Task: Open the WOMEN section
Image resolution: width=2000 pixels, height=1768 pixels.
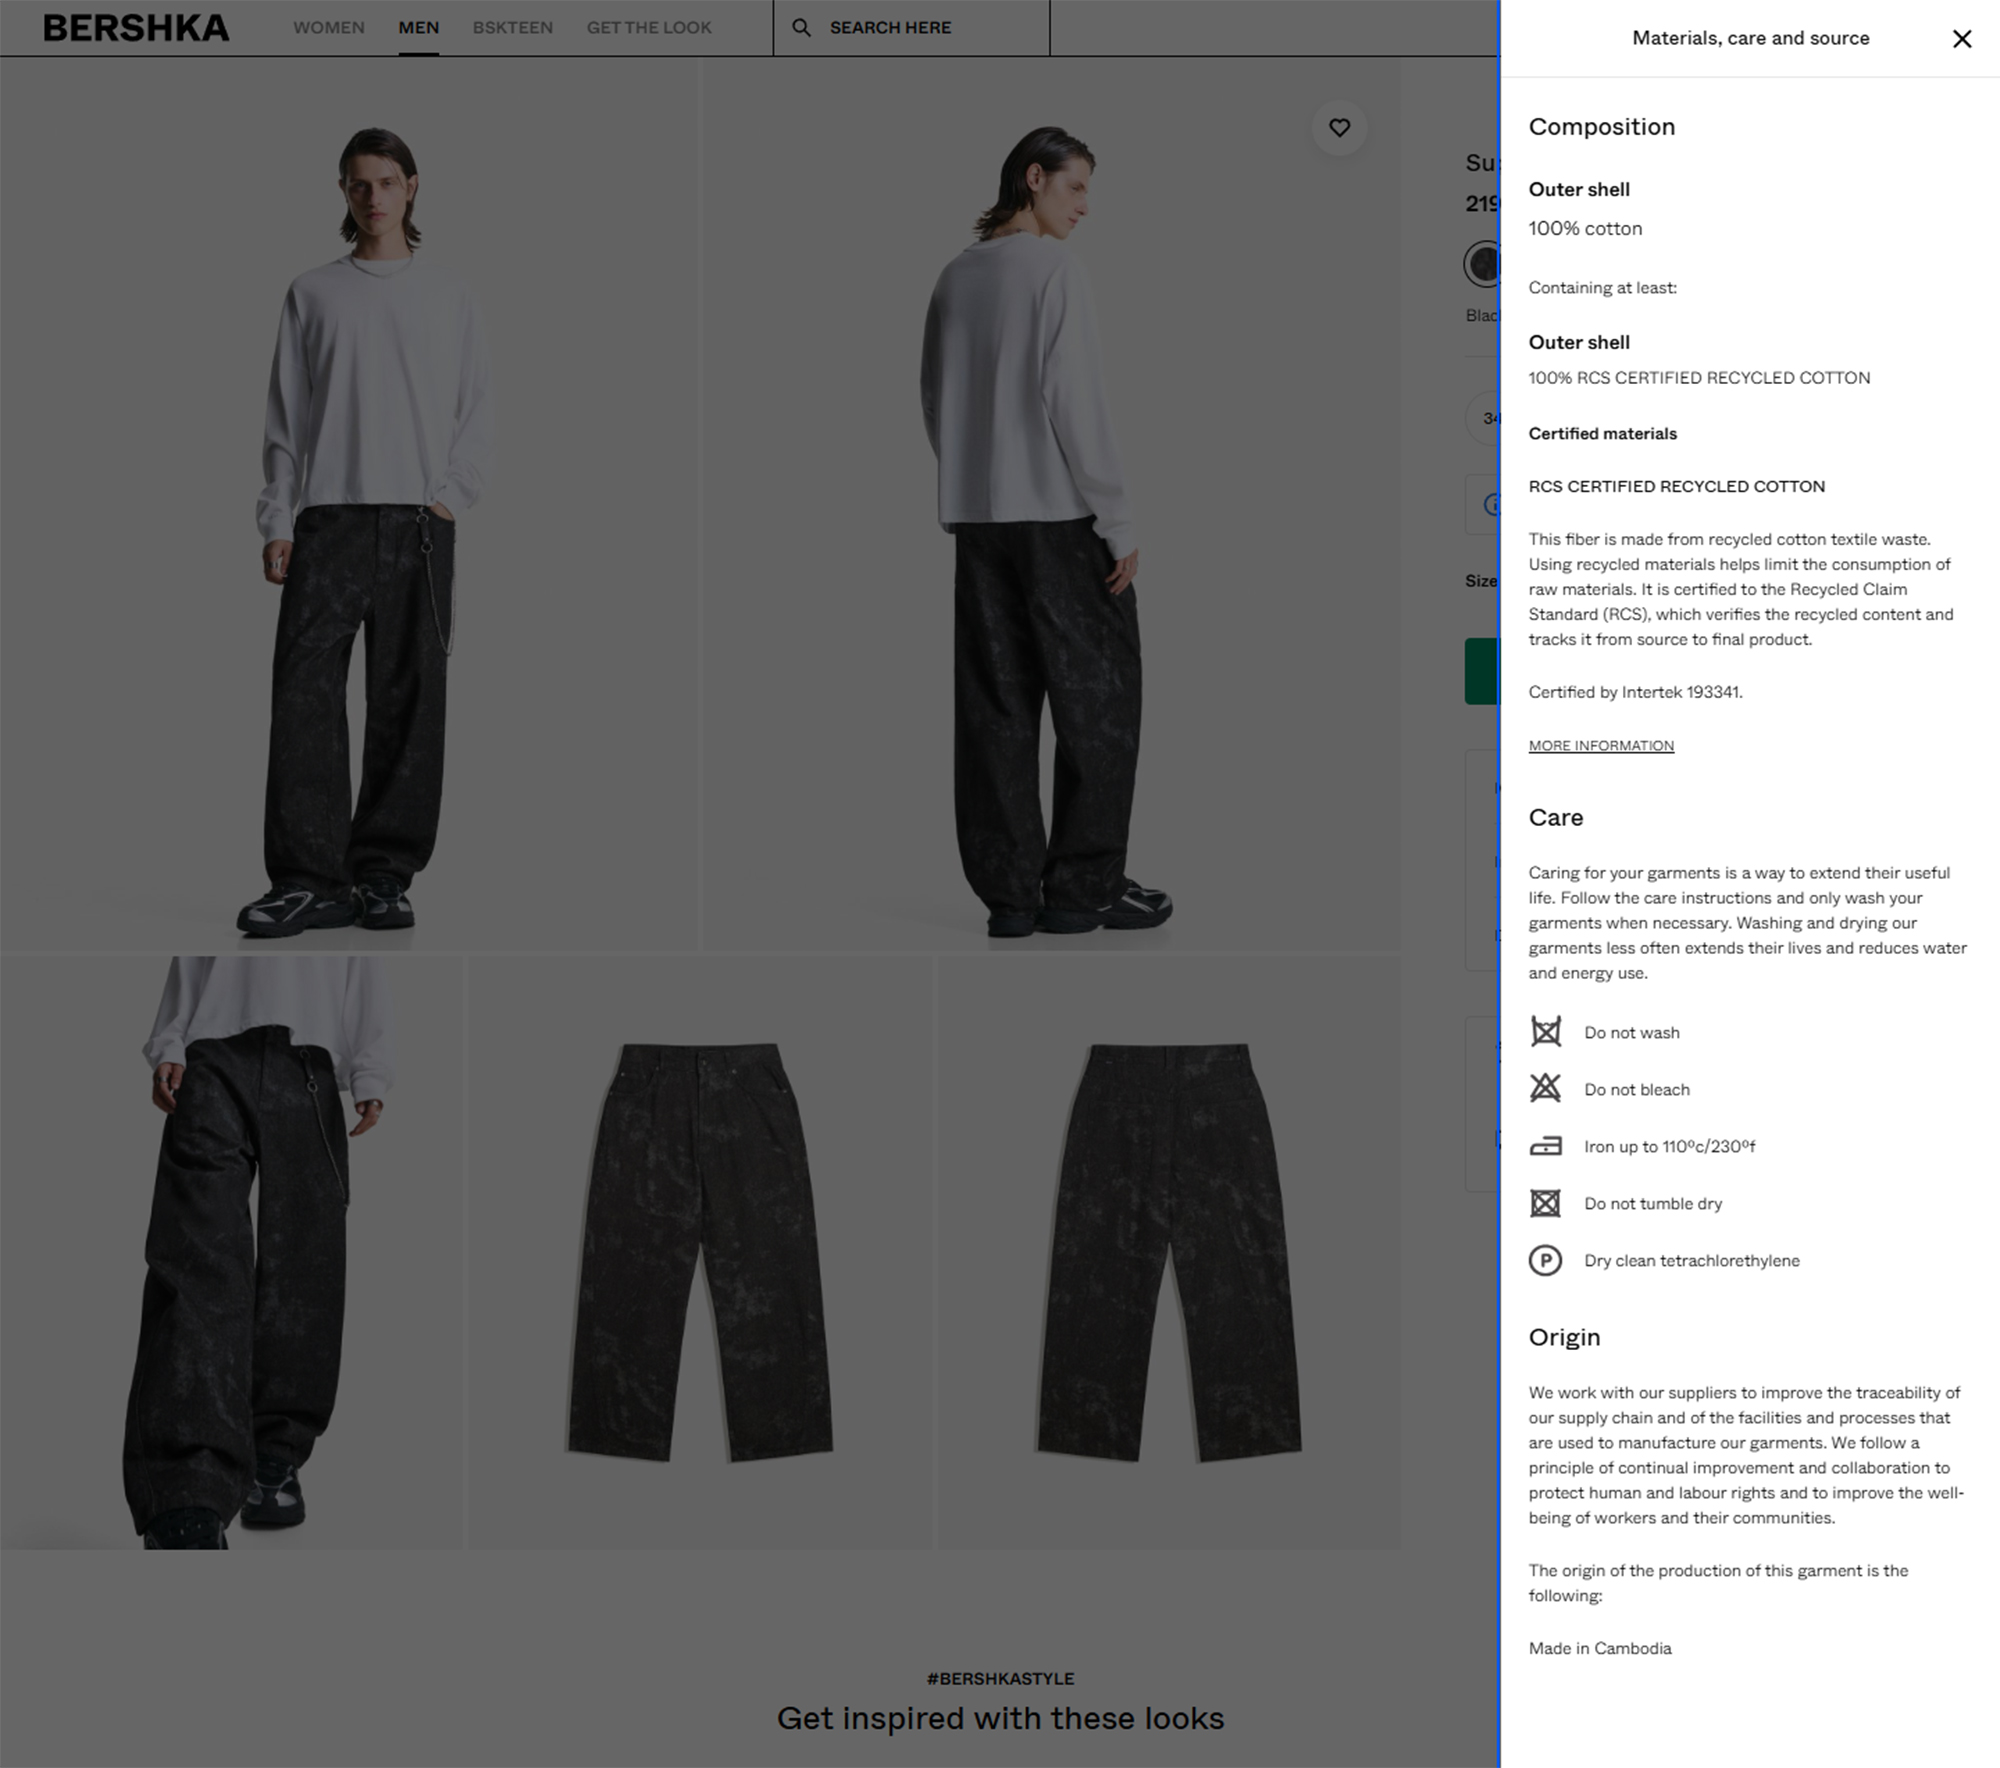Action: pos(329,28)
